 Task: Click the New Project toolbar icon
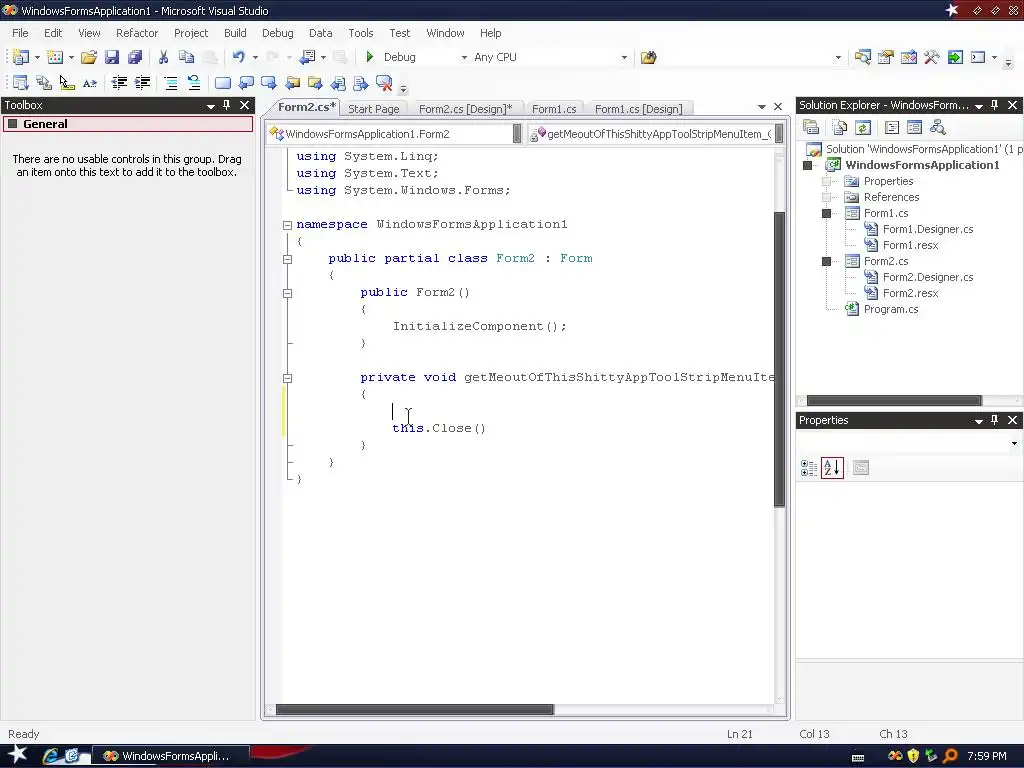[x=21, y=57]
